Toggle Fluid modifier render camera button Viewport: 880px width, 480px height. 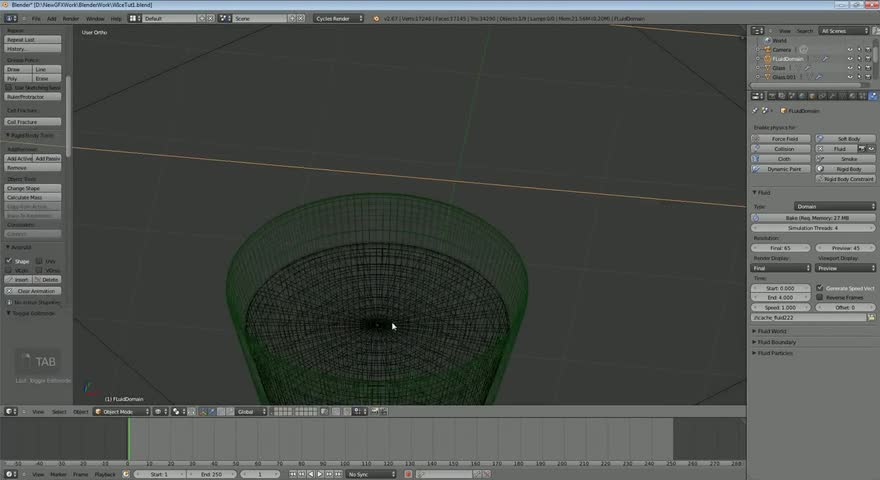[861, 149]
